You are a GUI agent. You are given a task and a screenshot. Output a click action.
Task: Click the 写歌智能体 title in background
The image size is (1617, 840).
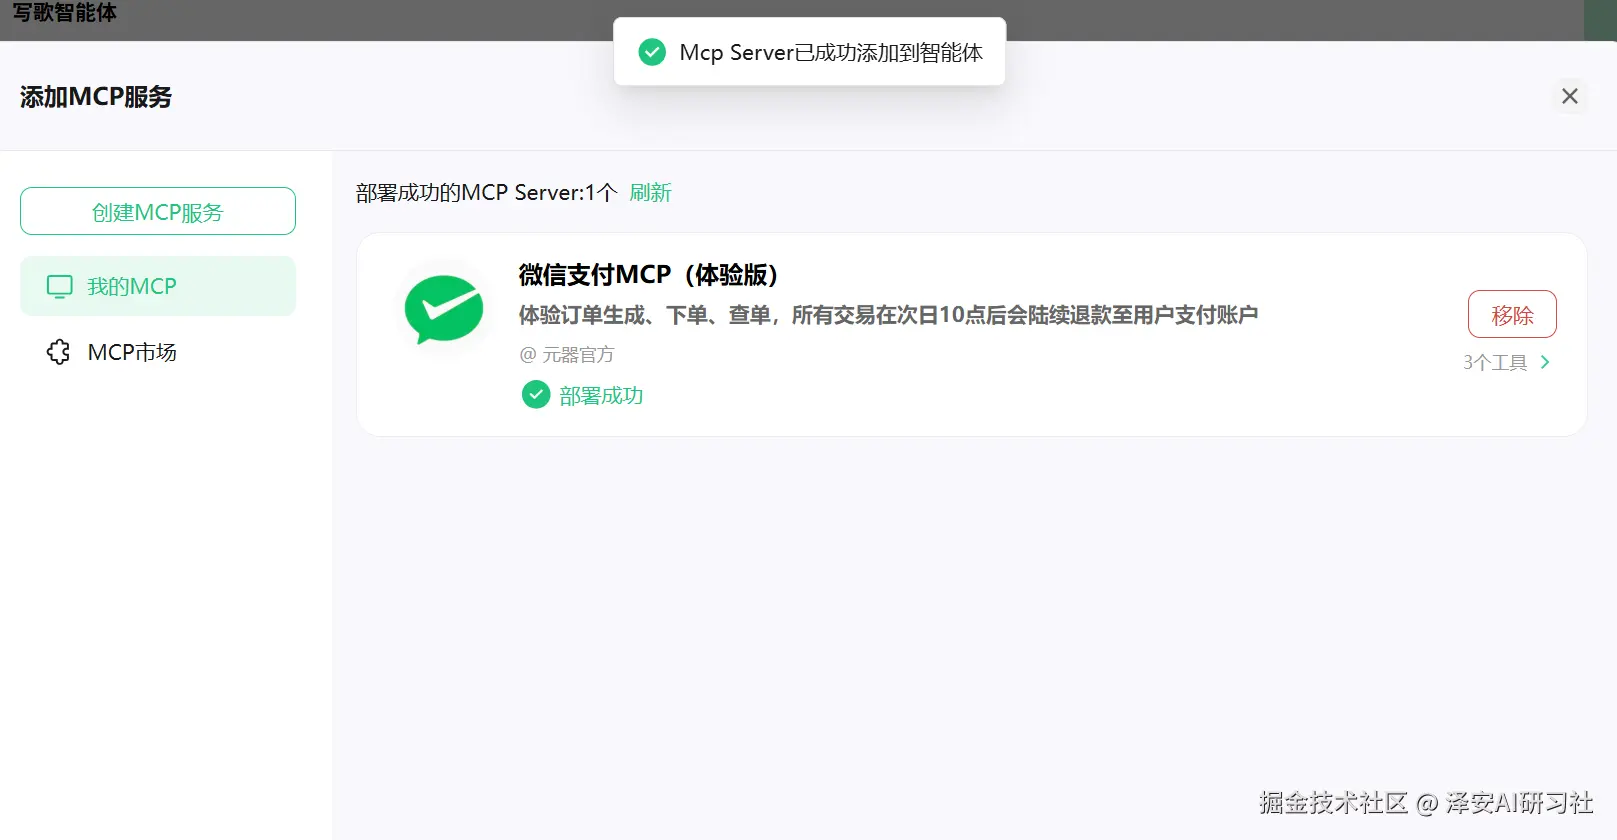tap(64, 13)
